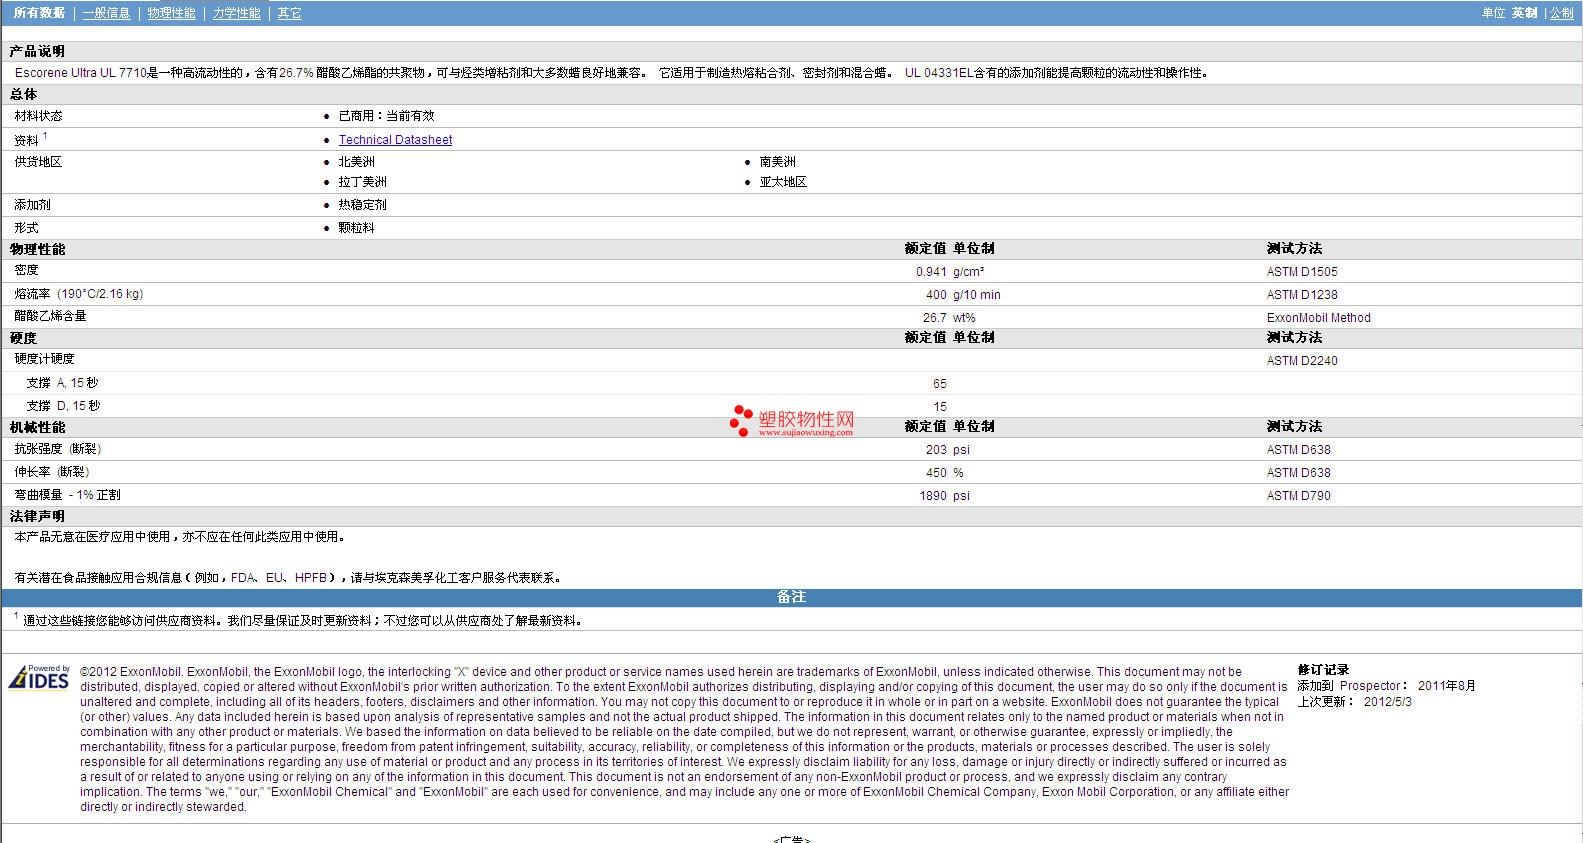Click the 物理性能 table heading
Viewport: 1583px width, 843px height.
click(x=37, y=249)
